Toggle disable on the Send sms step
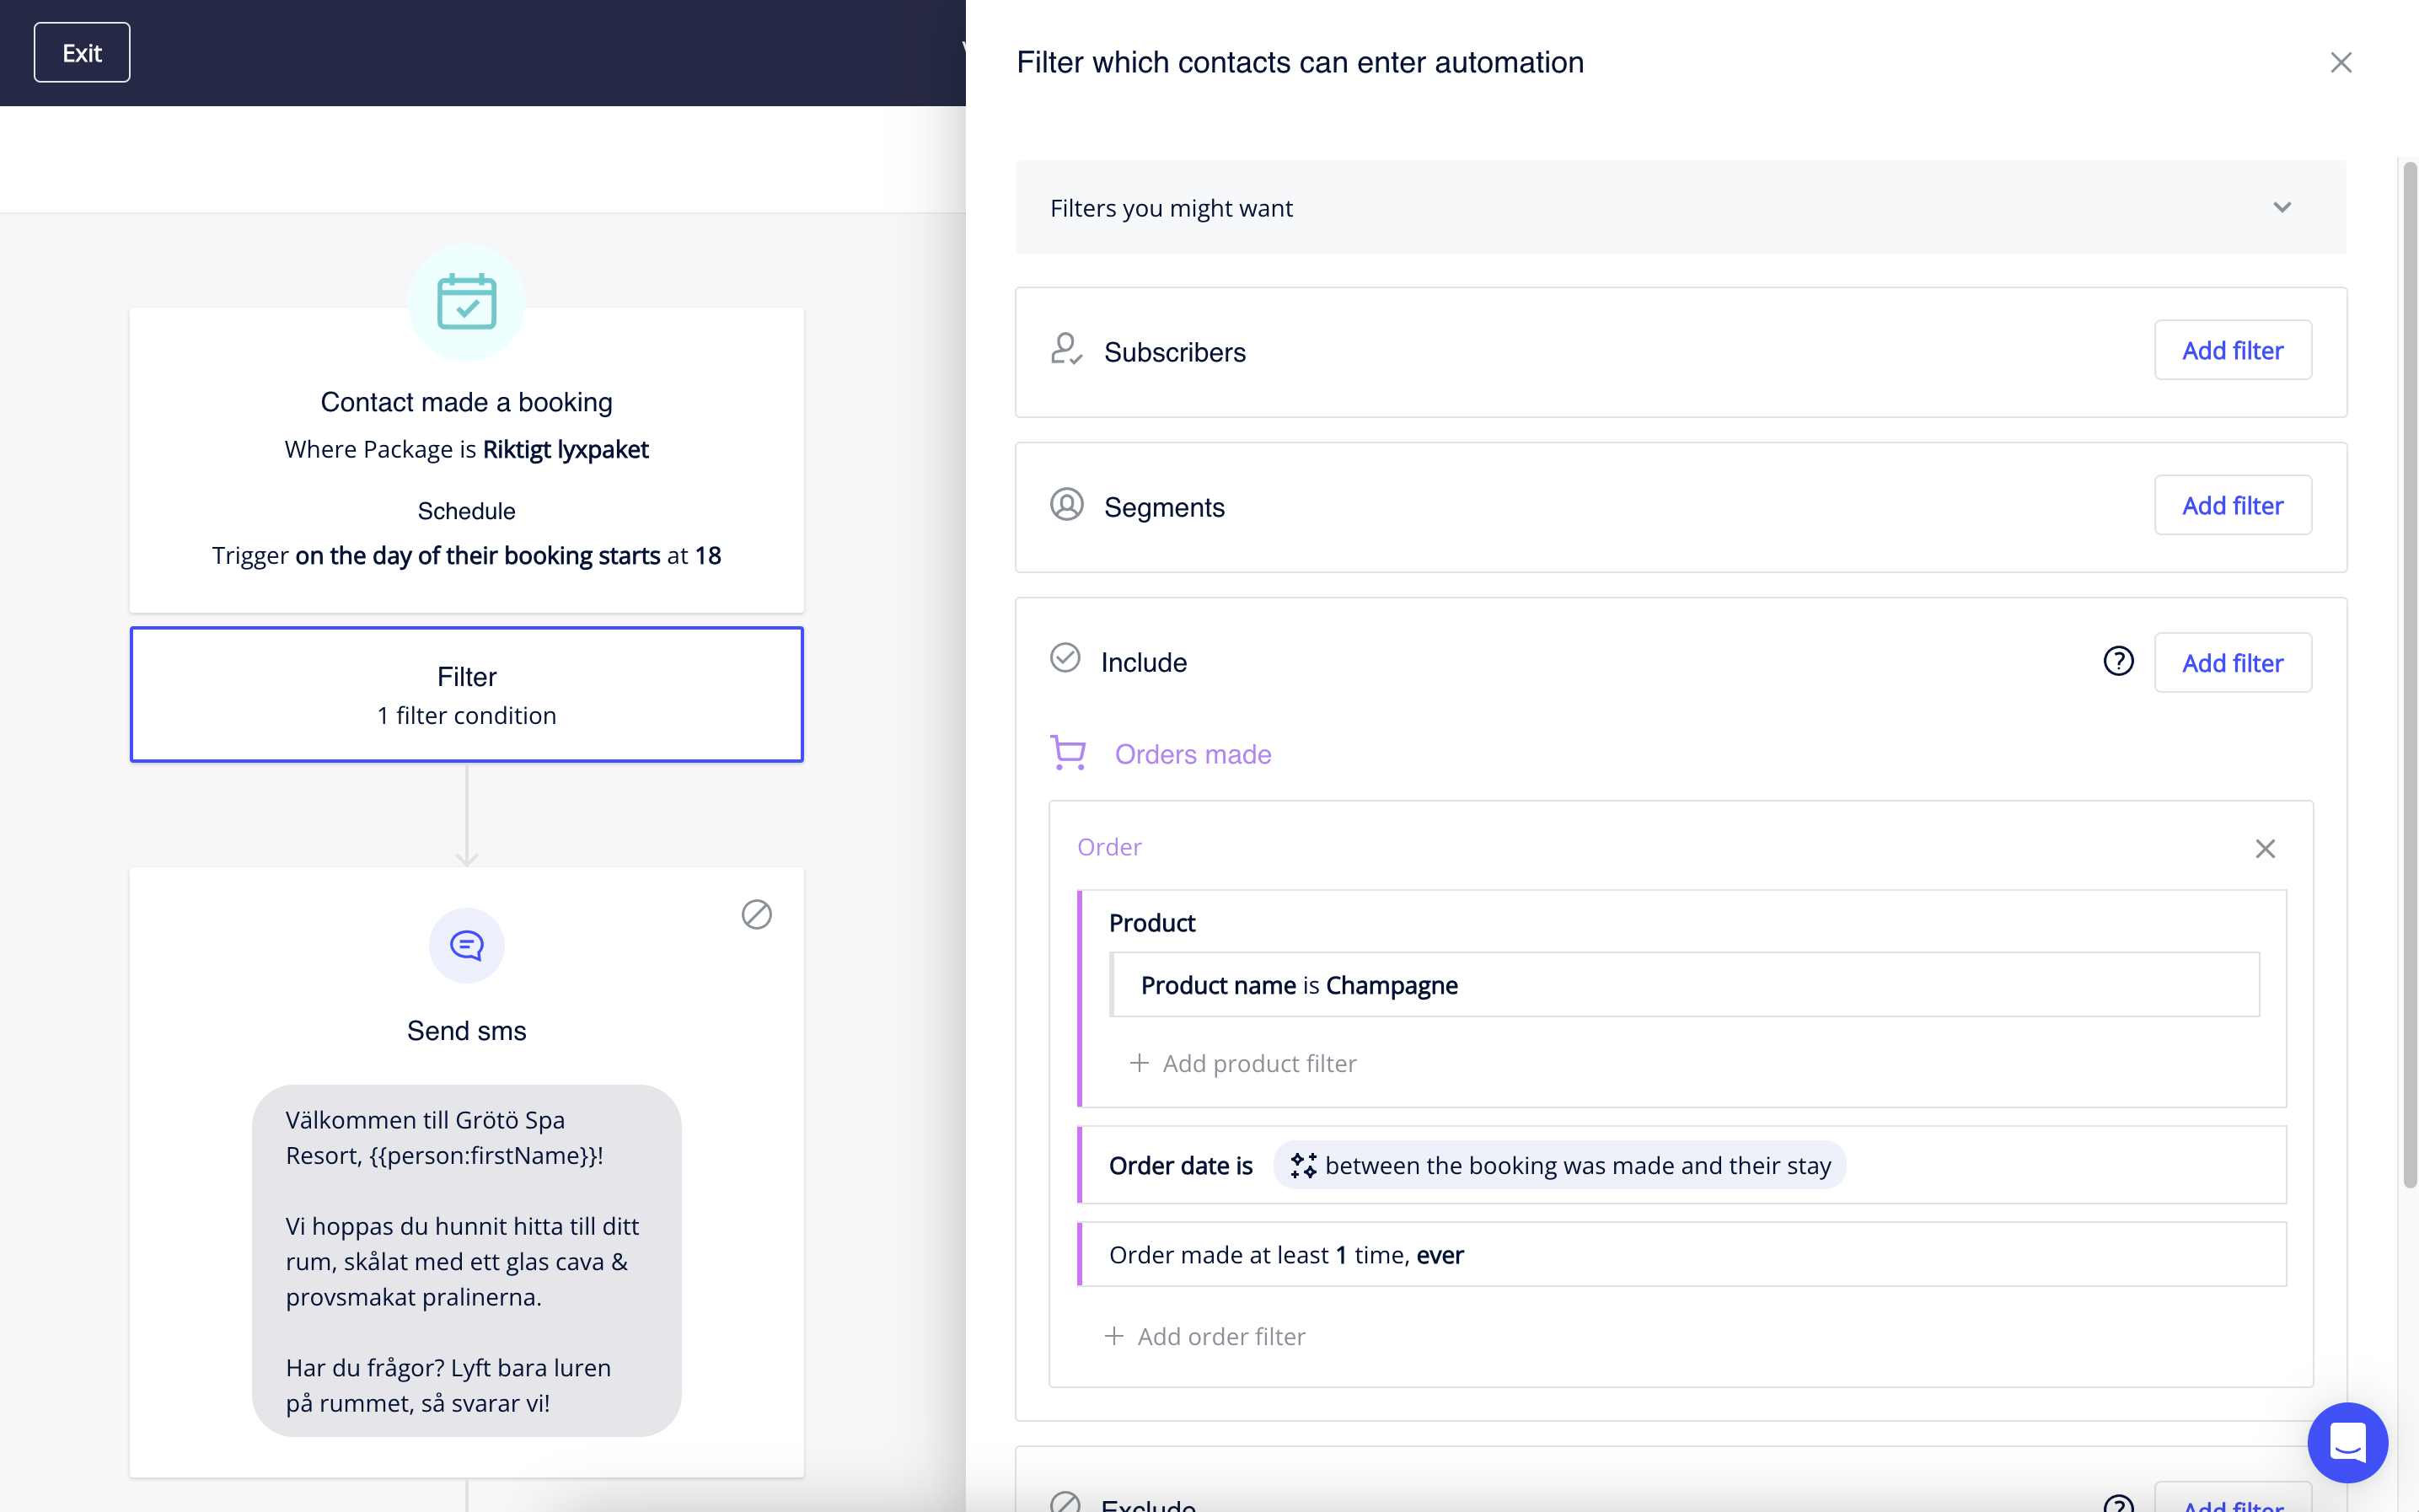This screenshot has width=2419, height=1512. (x=757, y=913)
